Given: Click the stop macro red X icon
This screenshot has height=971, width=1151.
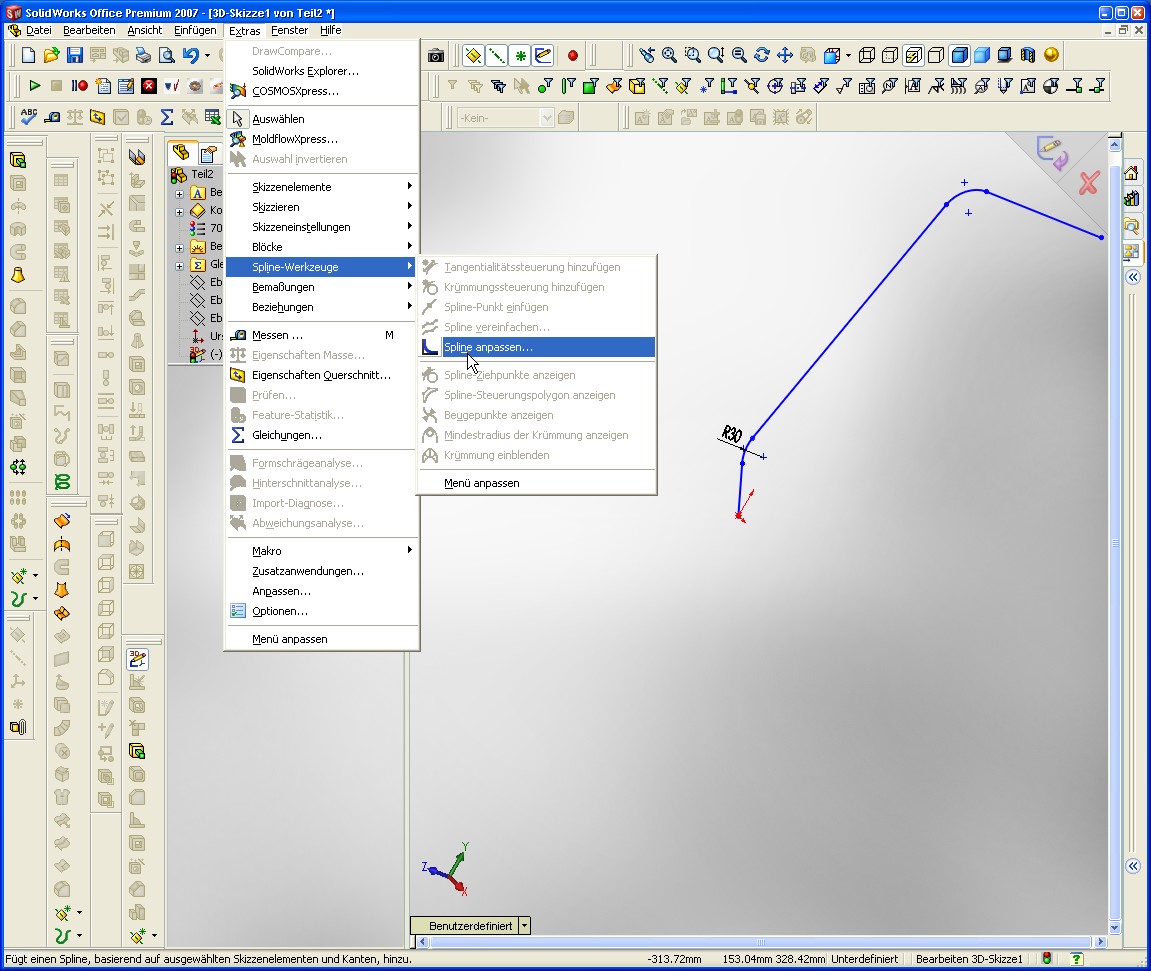Looking at the screenshot, I should click(149, 86).
